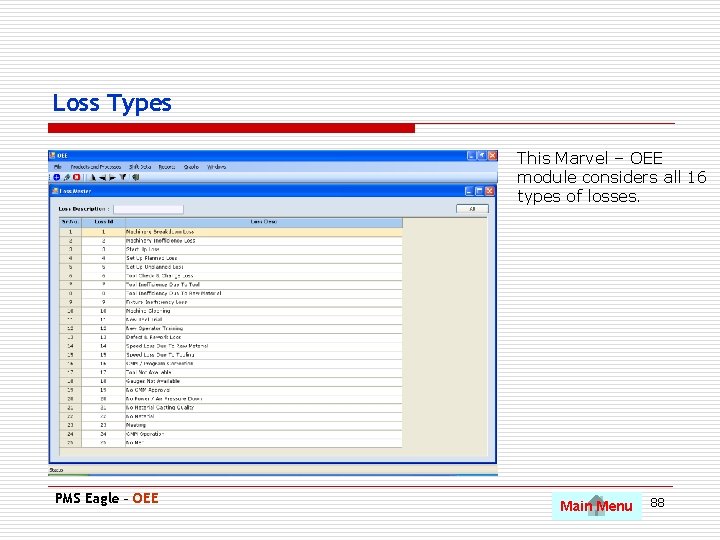
Task: Select row 'Fixture Inefficiency Loss'
Action: [x=231, y=303]
